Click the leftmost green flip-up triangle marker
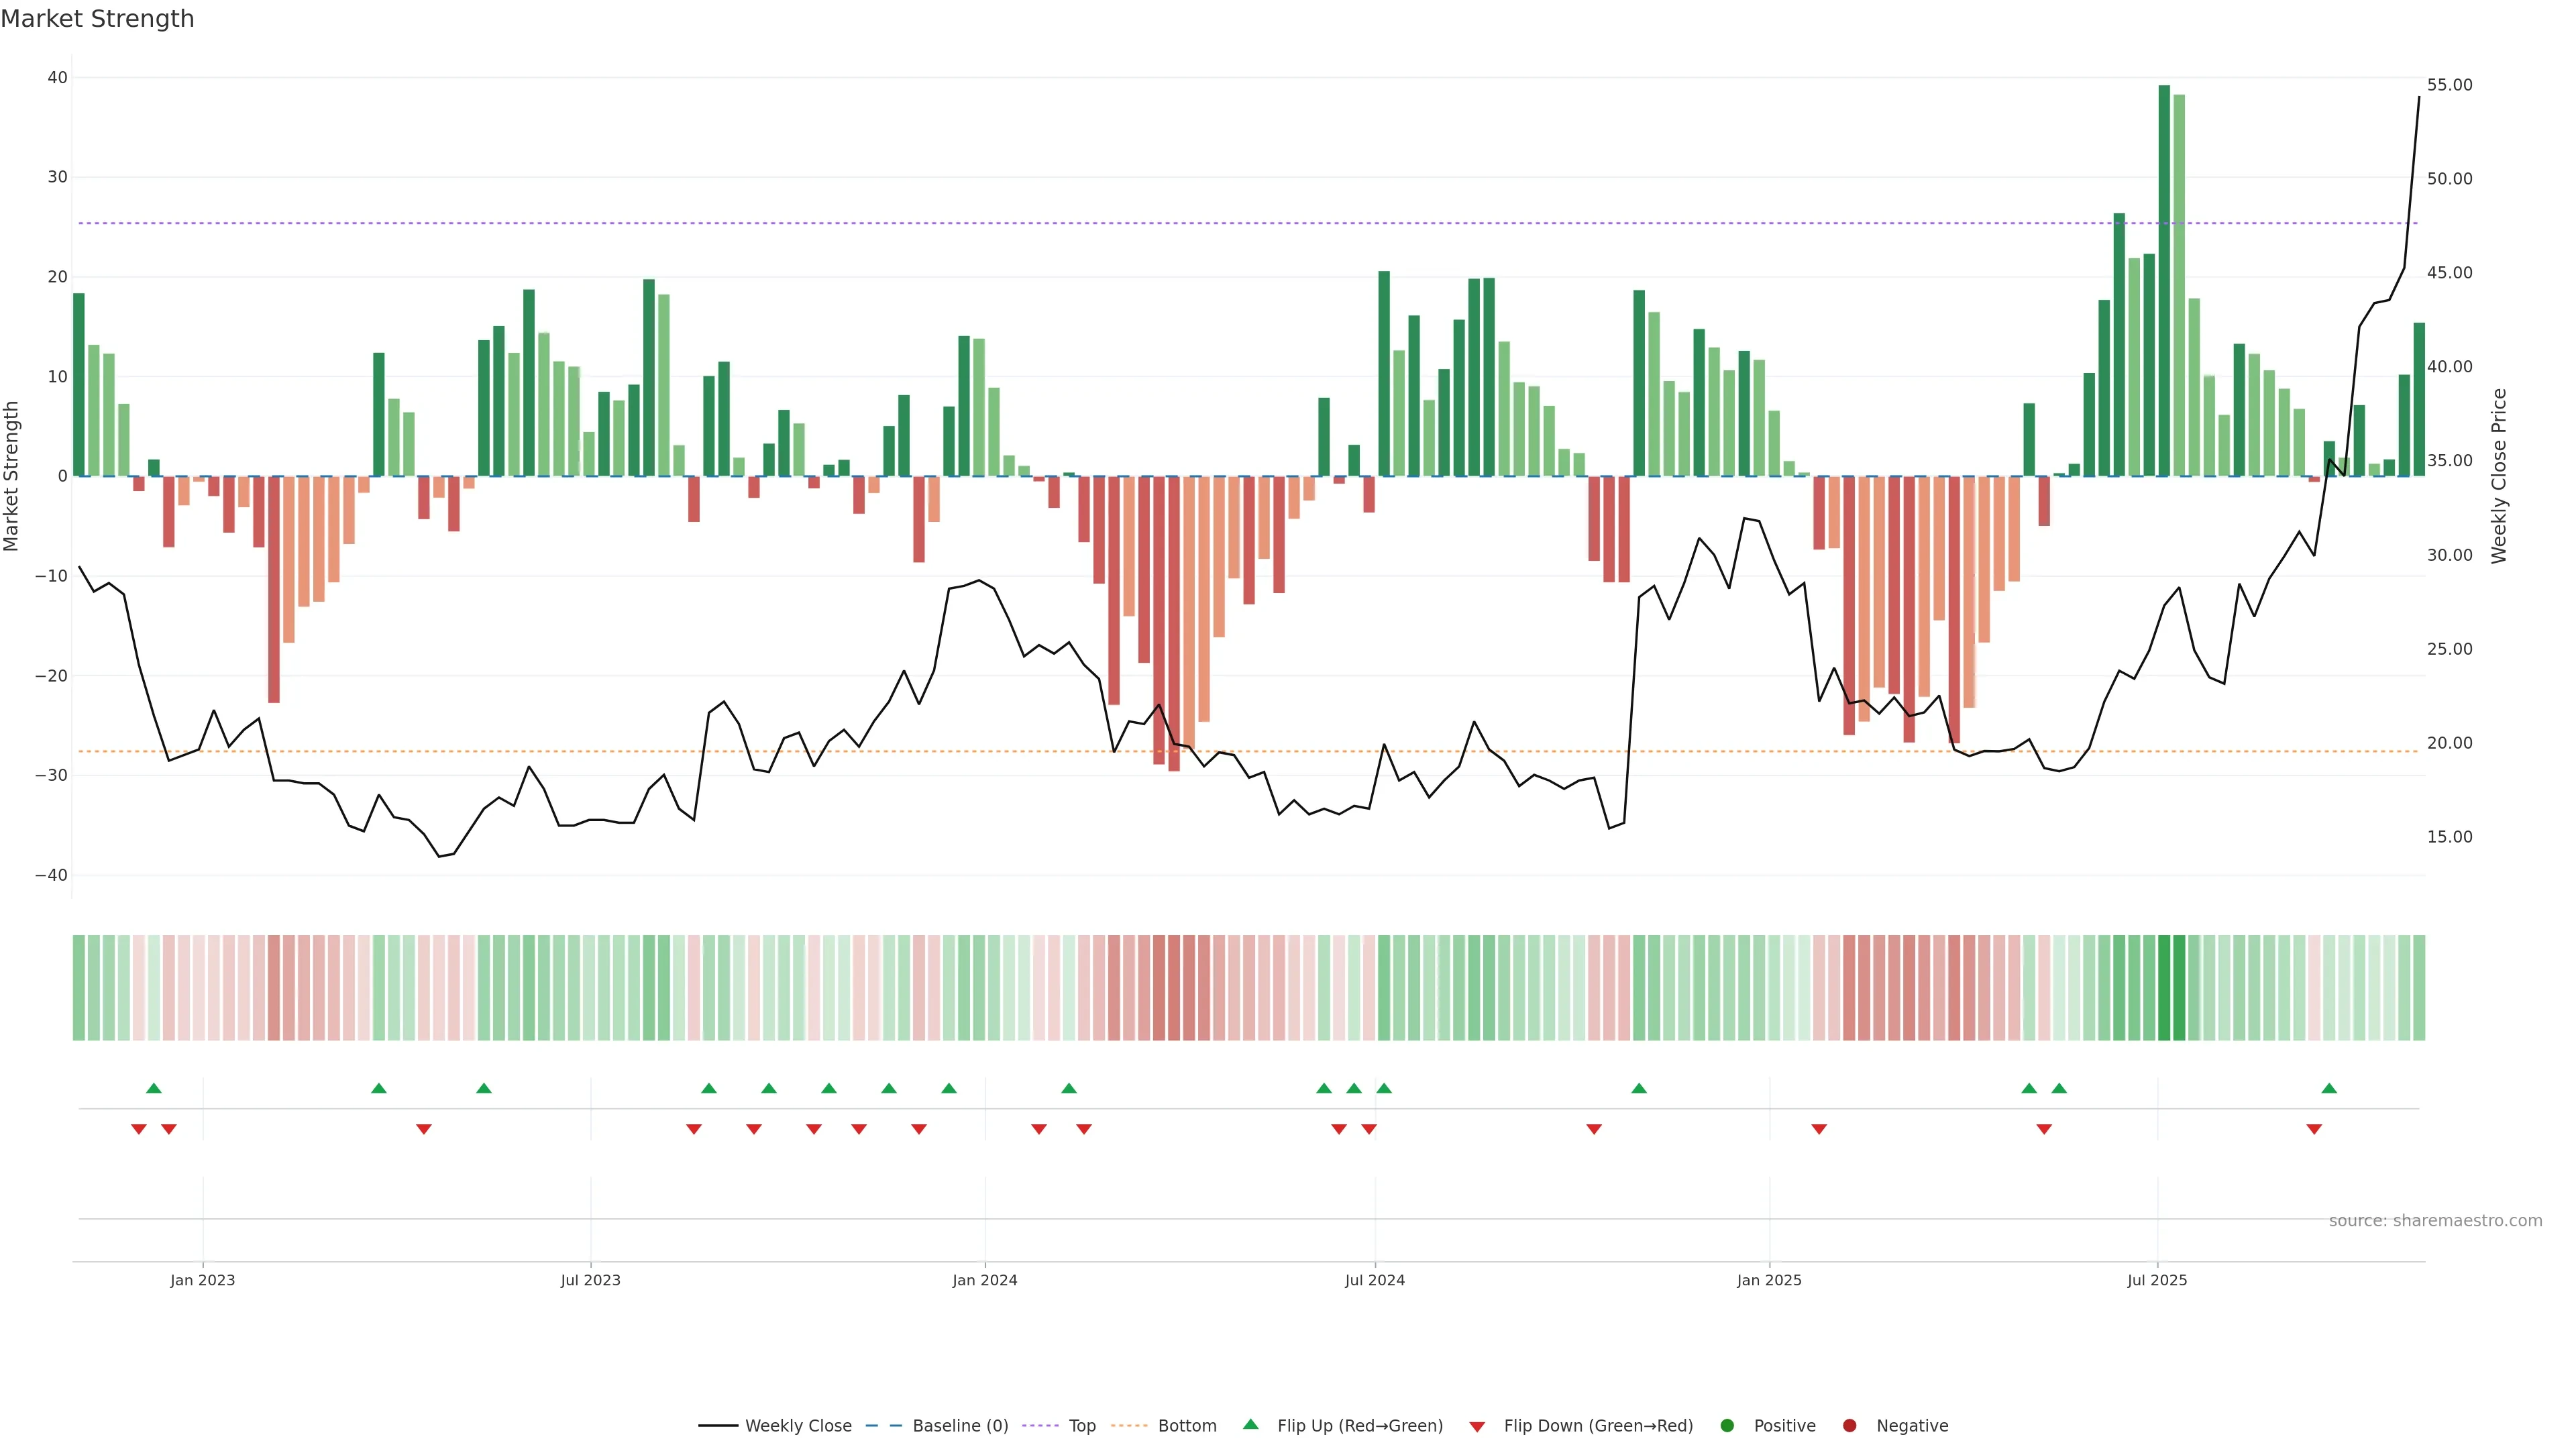Image resolution: width=2576 pixels, height=1449 pixels. tap(153, 1088)
